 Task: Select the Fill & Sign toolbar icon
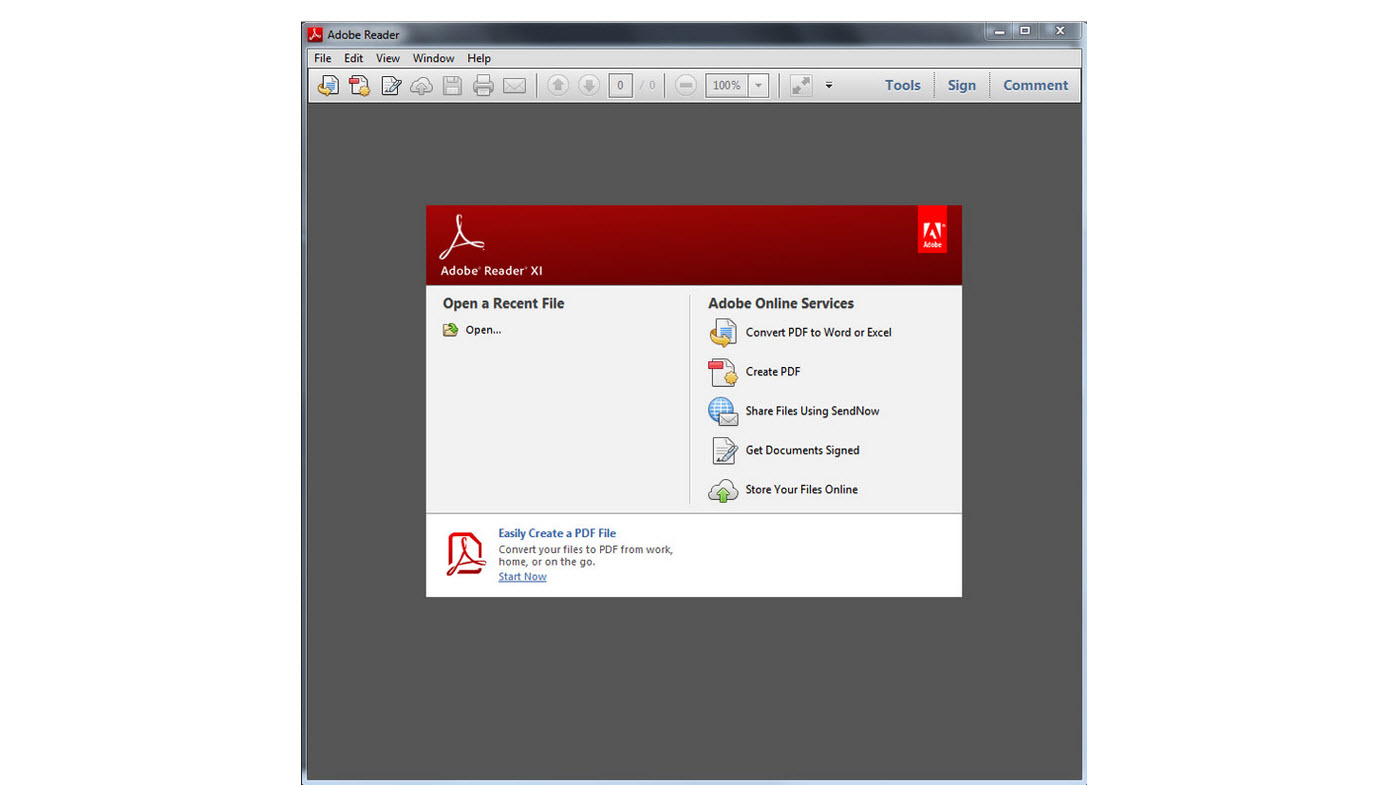(390, 85)
